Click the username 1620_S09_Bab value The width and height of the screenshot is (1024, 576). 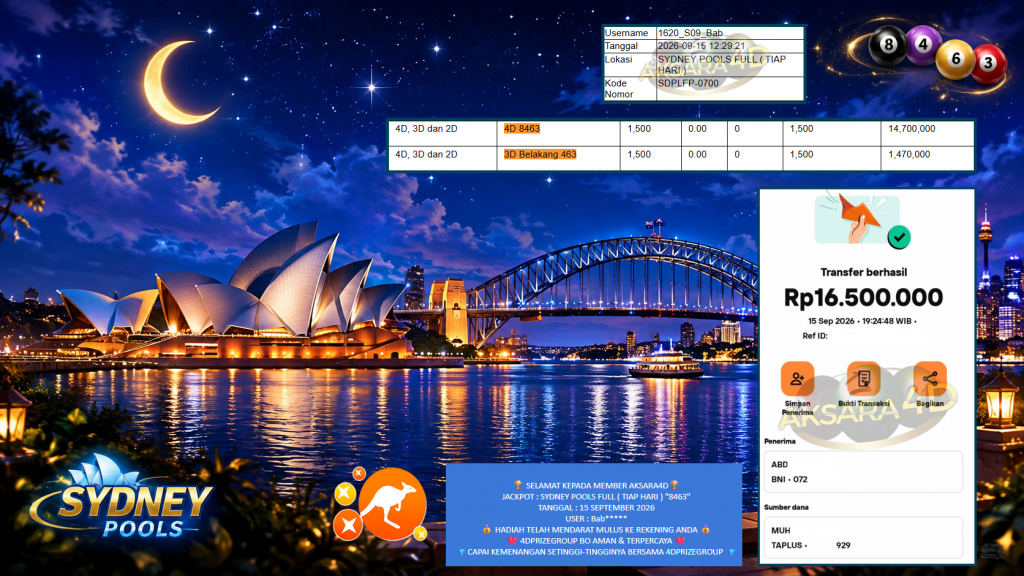click(x=690, y=33)
